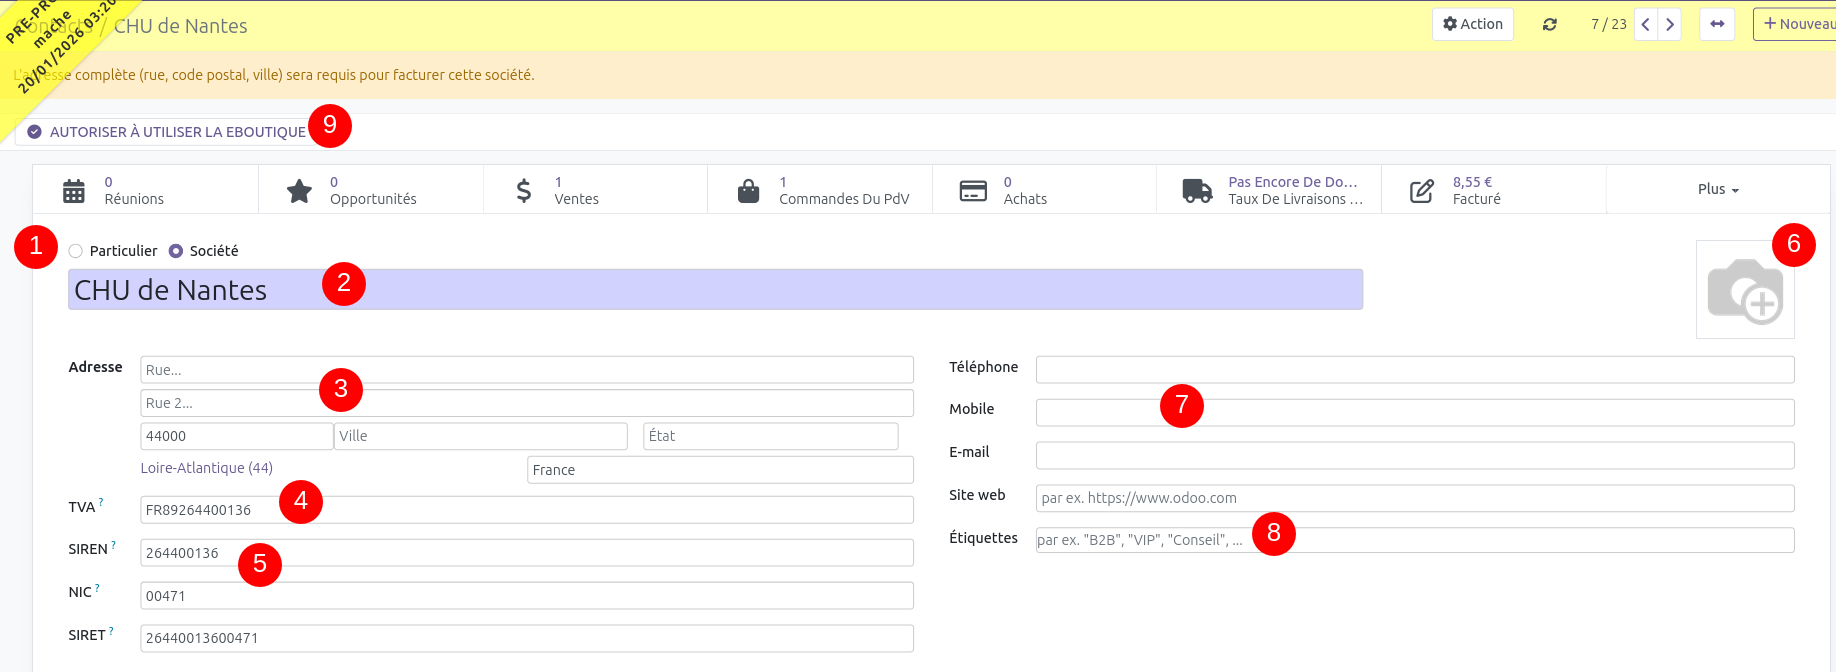Open the Action gear menu

pos(1472,24)
